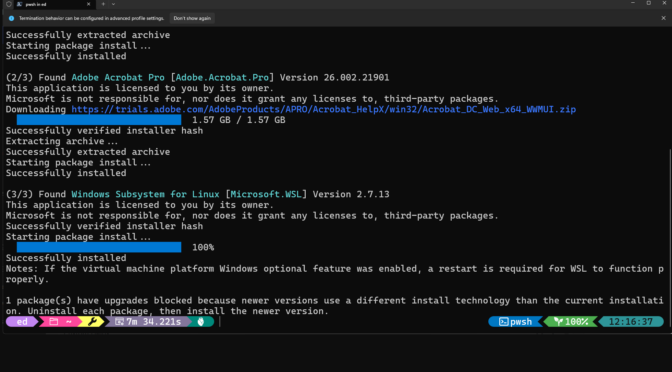Click the 'pwsh' shell segment in prompt
Viewport: 672px width, 372px height.
516,321
